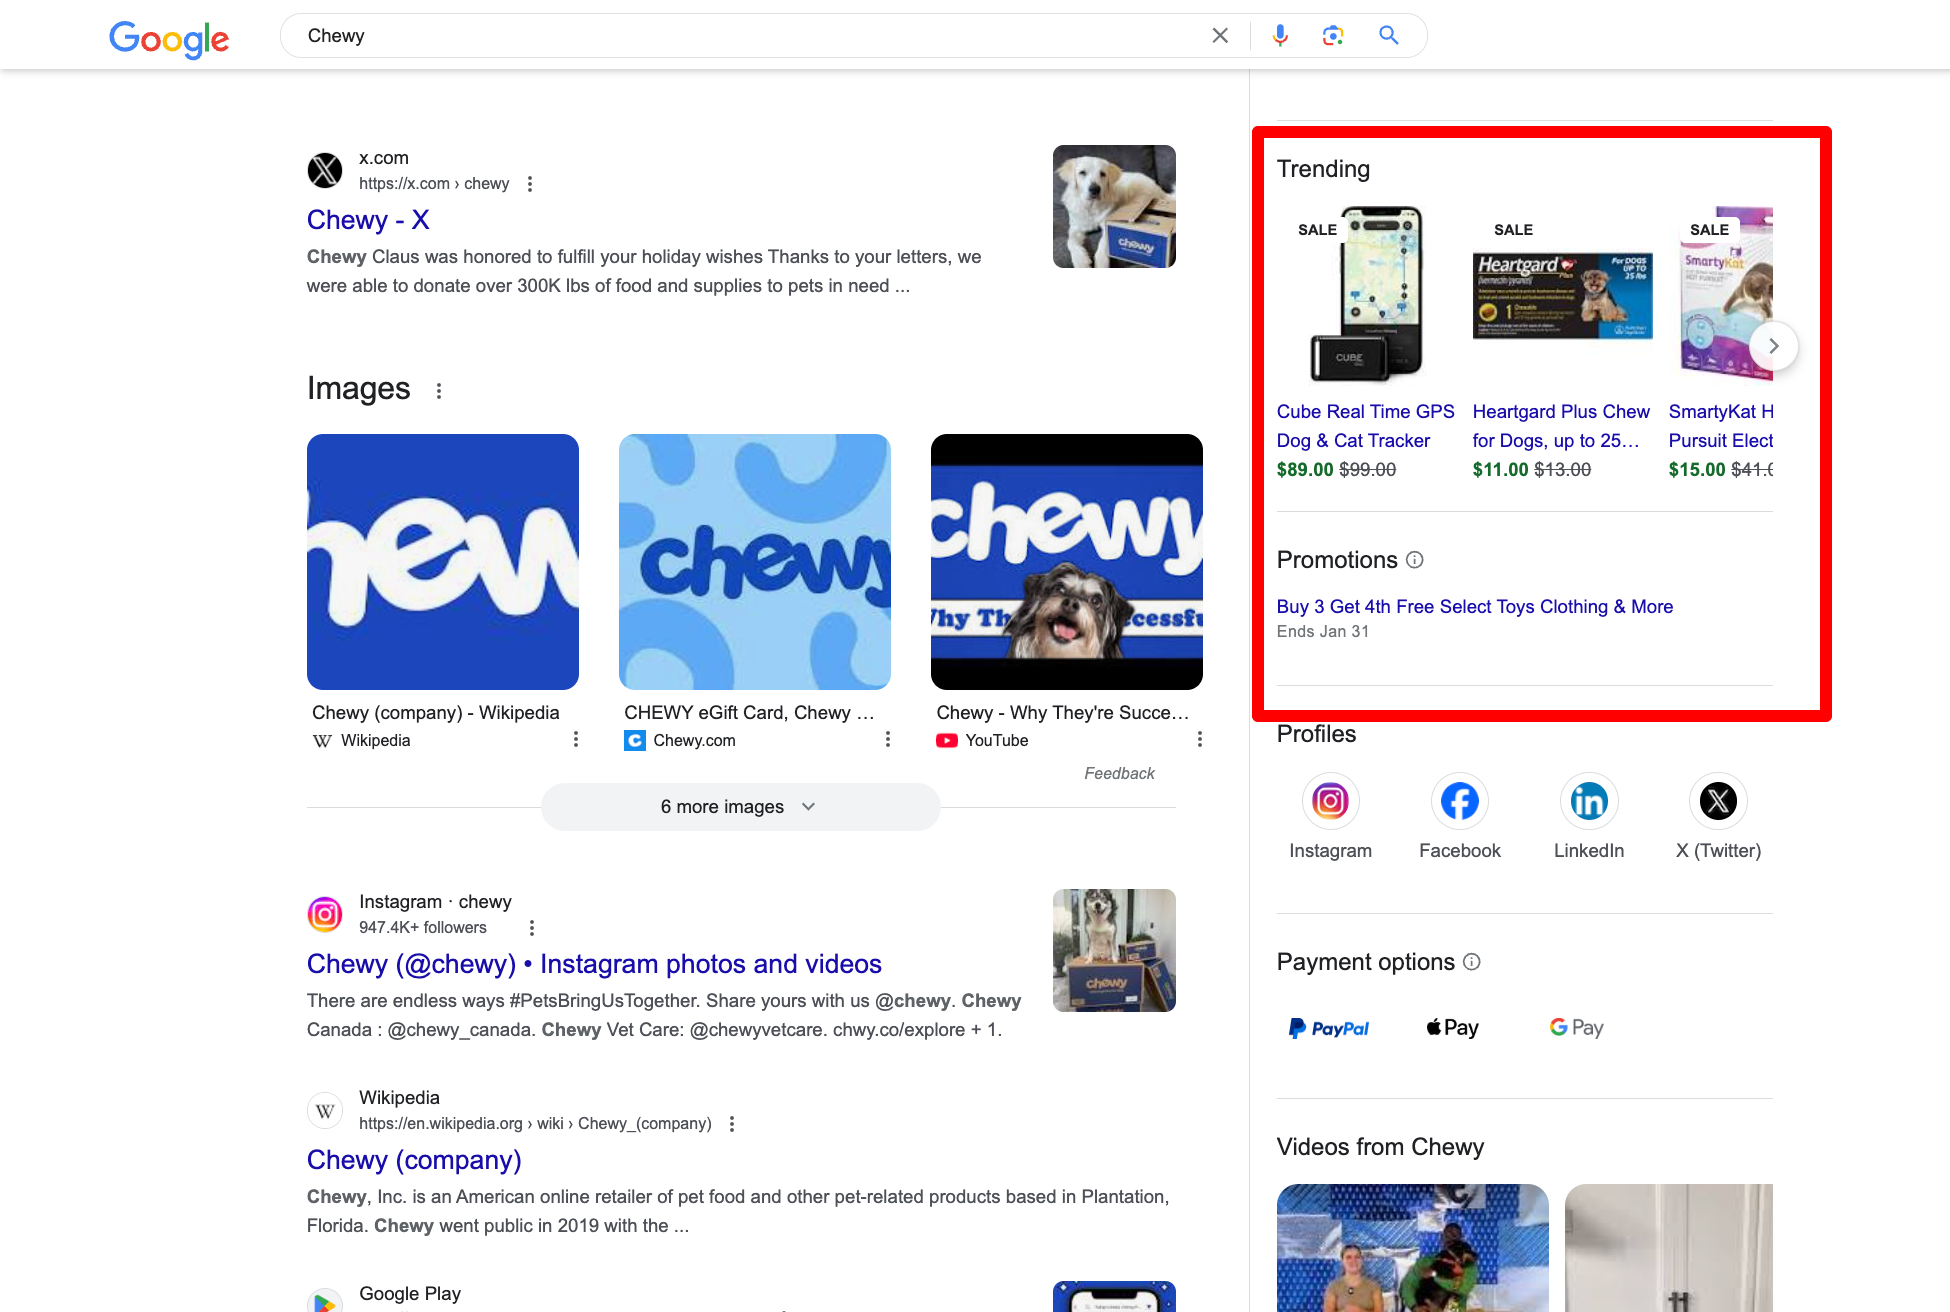Image resolution: width=1950 pixels, height=1312 pixels.
Task: Click the Google voice search microphone icon
Action: point(1280,35)
